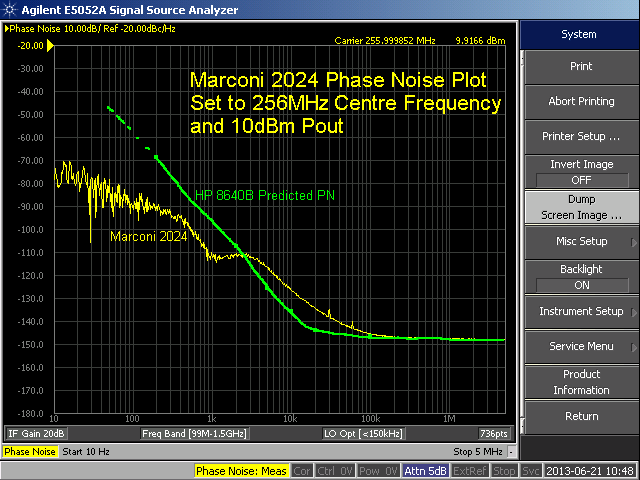Click the LO Opt [<150kHz] indicator
This screenshot has height=480, width=640.
pos(363,433)
